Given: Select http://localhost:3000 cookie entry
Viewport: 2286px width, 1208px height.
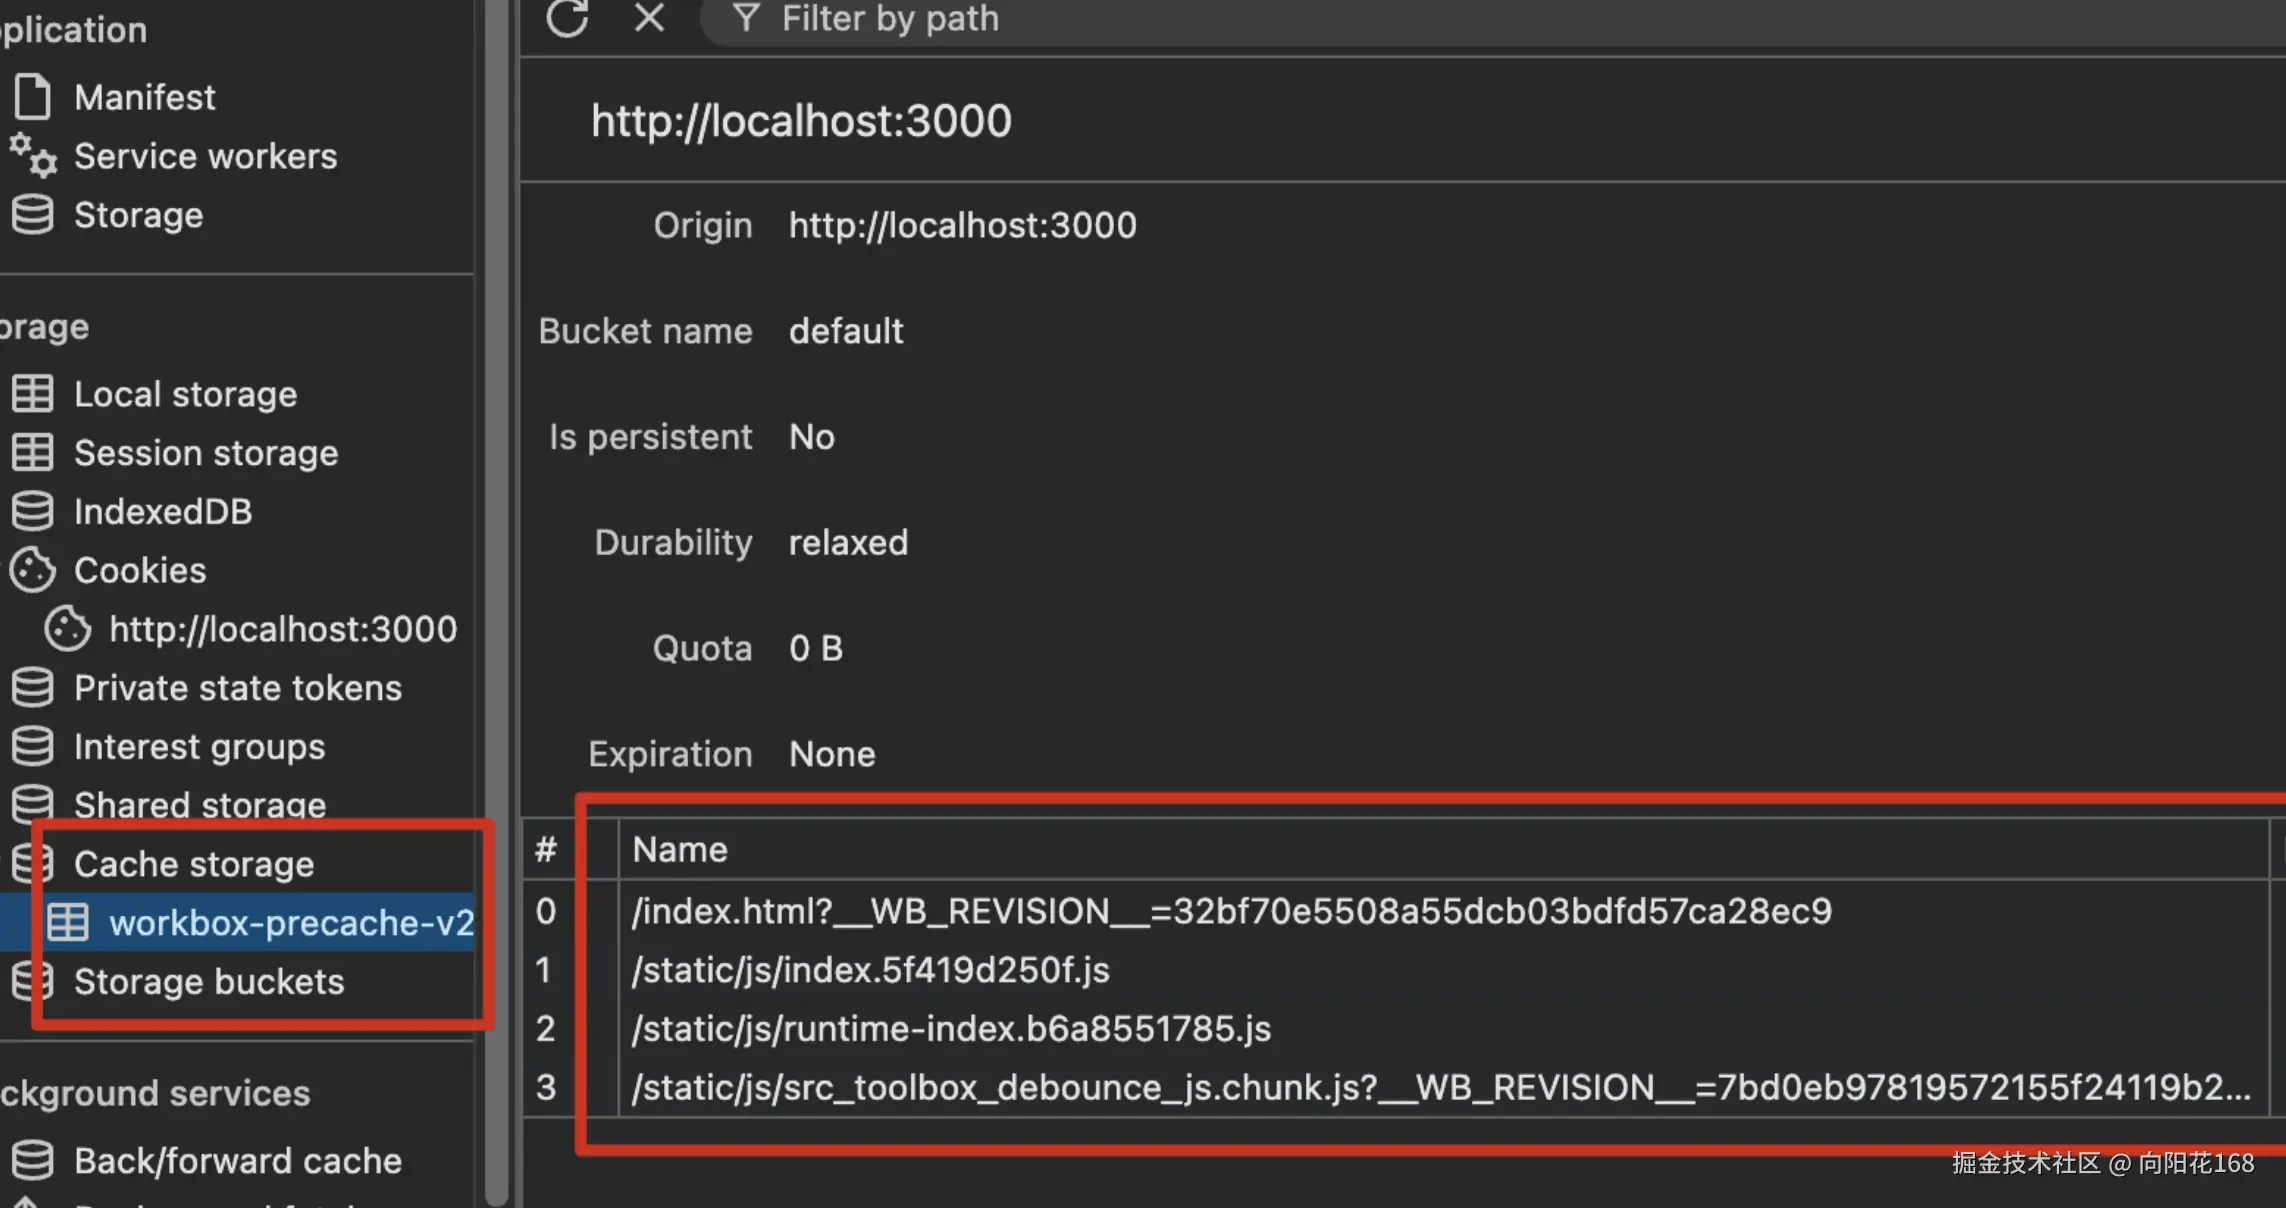Looking at the screenshot, I should tap(282, 629).
